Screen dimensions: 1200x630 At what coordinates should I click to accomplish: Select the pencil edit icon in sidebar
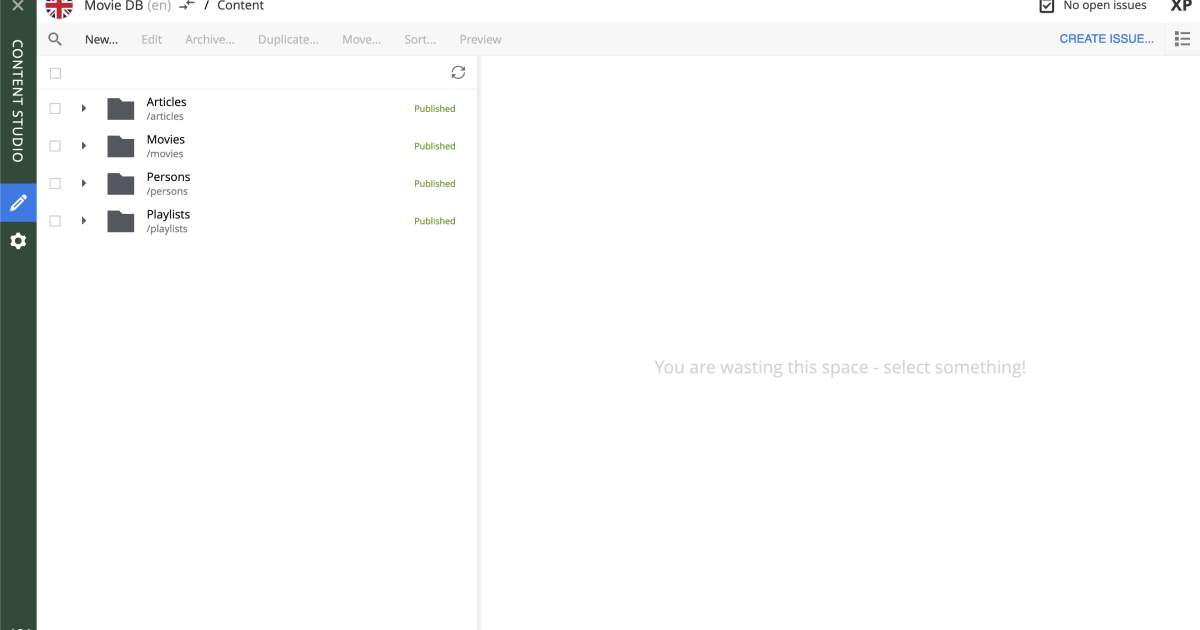pyautogui.click(x=18, y=202)
